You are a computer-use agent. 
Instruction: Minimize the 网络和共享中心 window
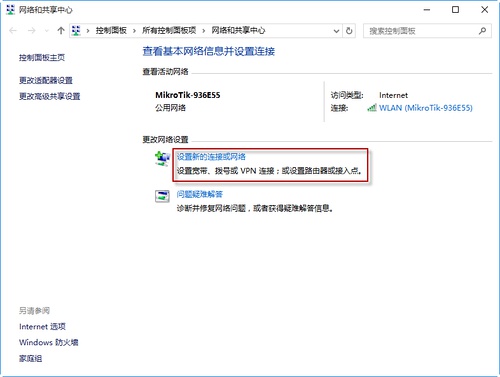(x=427, y=10)
